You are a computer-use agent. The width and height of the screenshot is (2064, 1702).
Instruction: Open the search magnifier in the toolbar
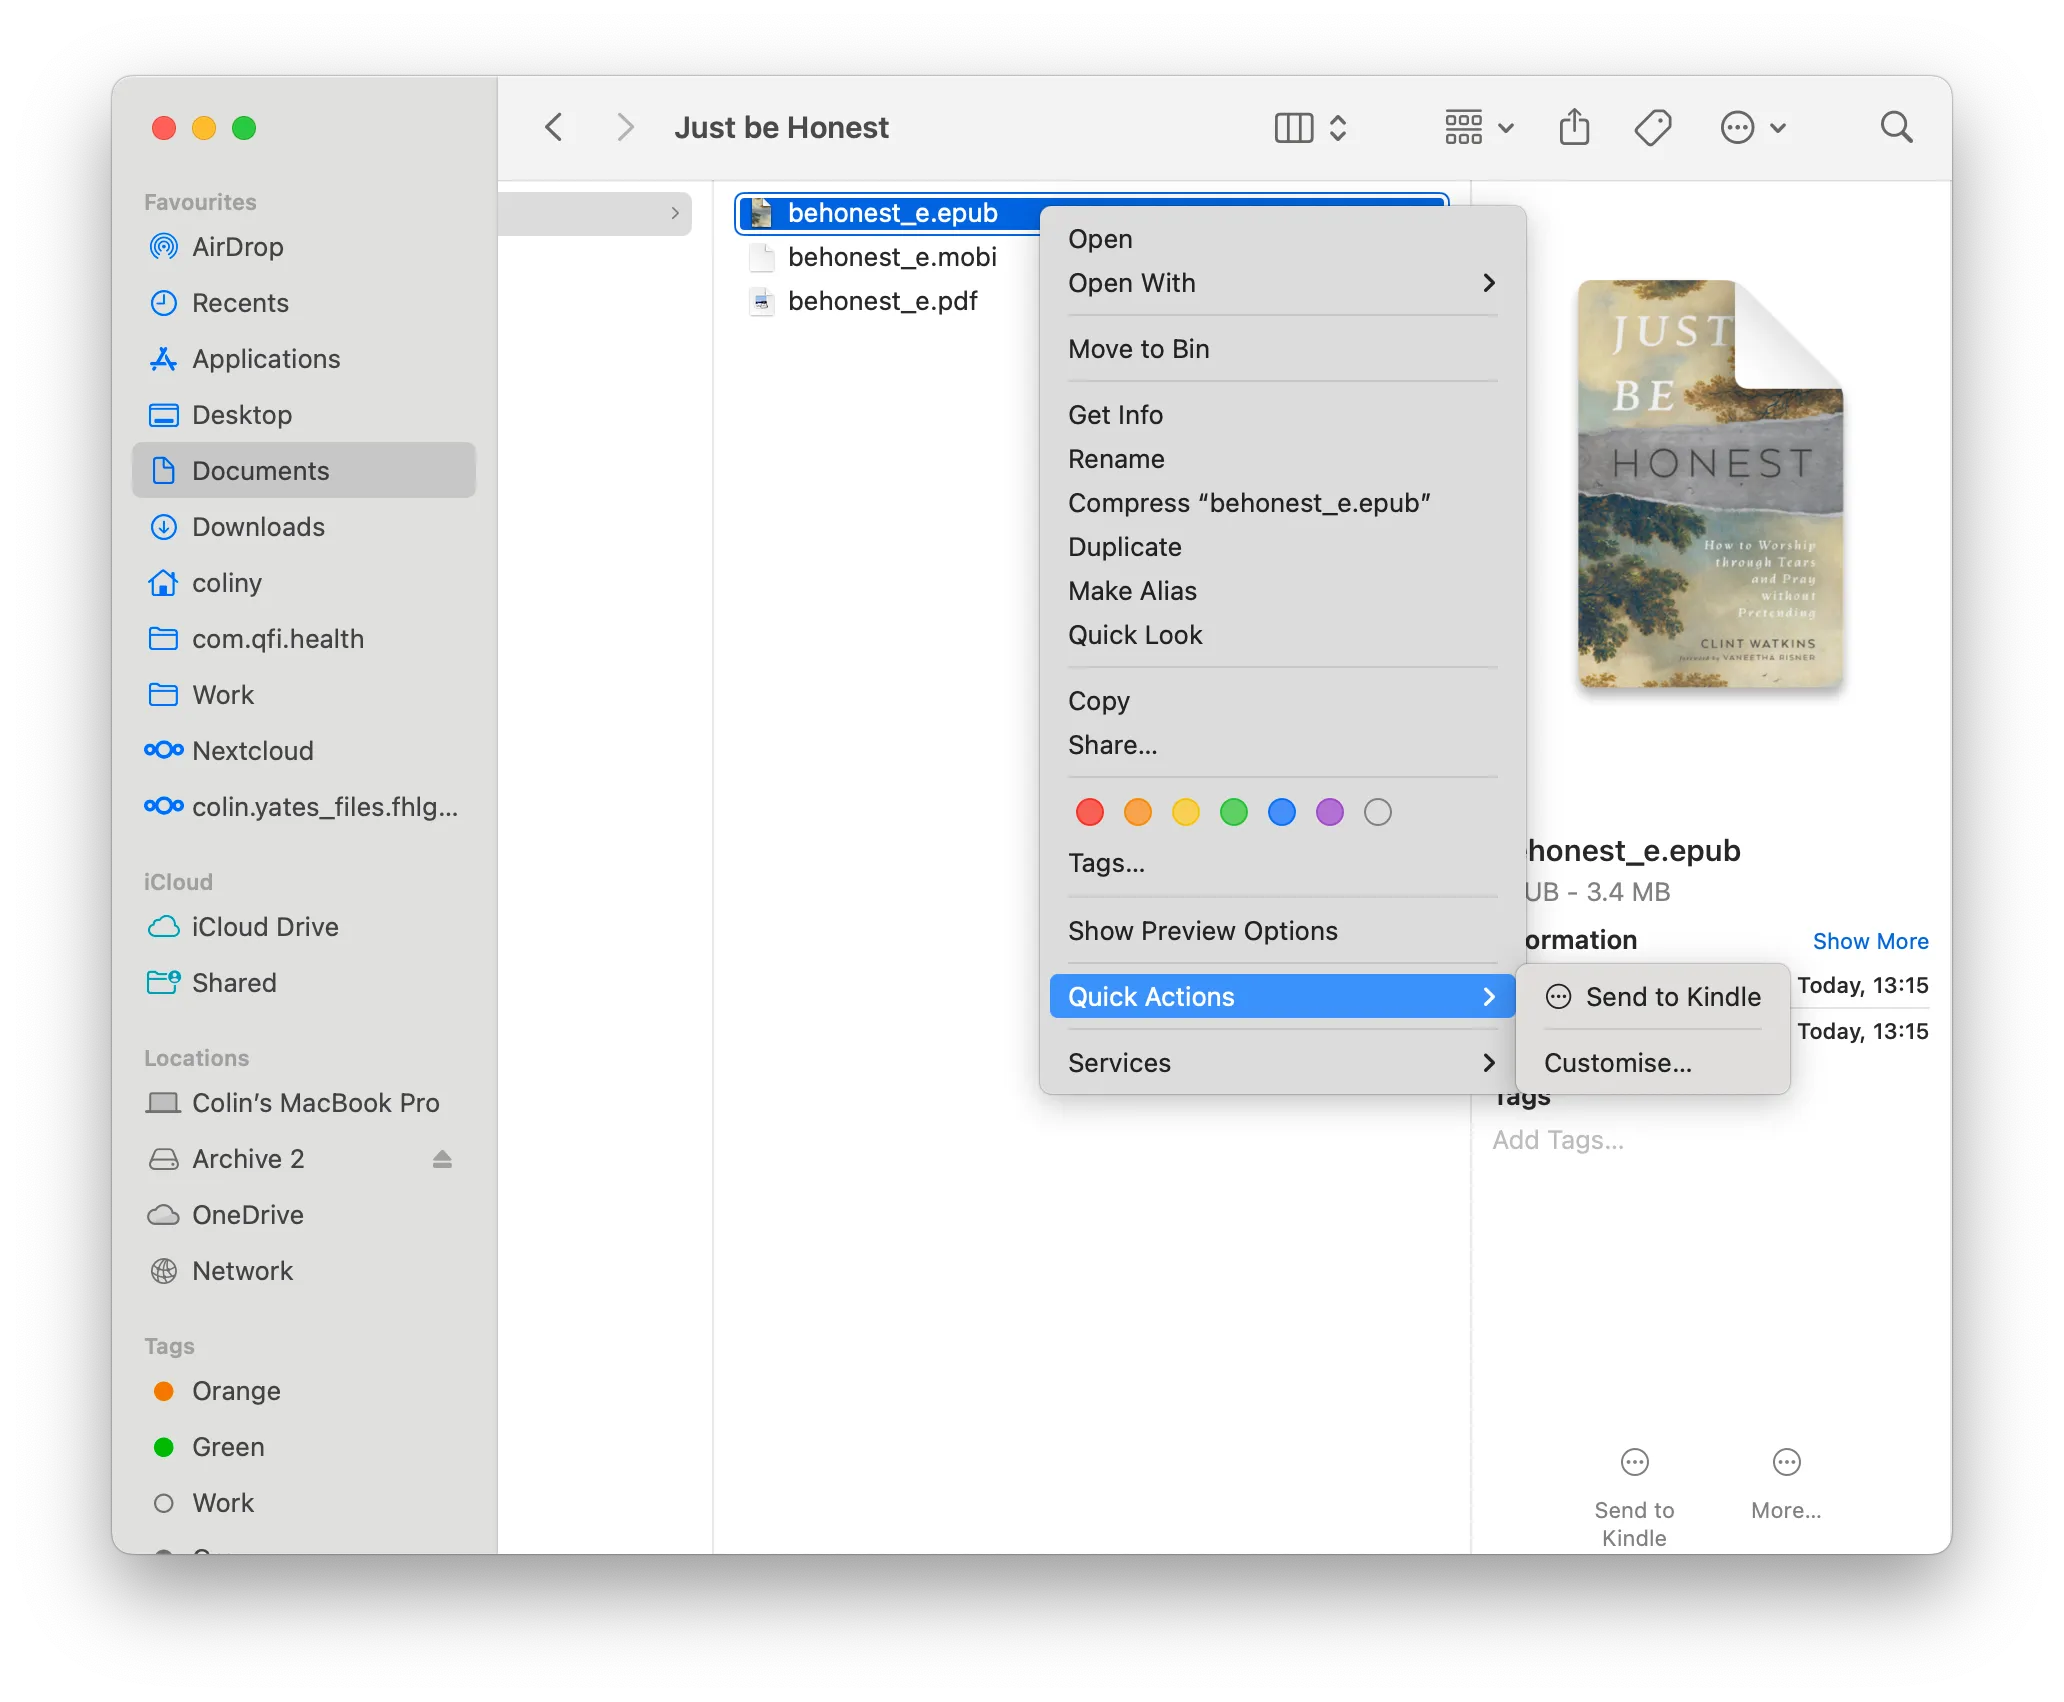(1896, 127)
